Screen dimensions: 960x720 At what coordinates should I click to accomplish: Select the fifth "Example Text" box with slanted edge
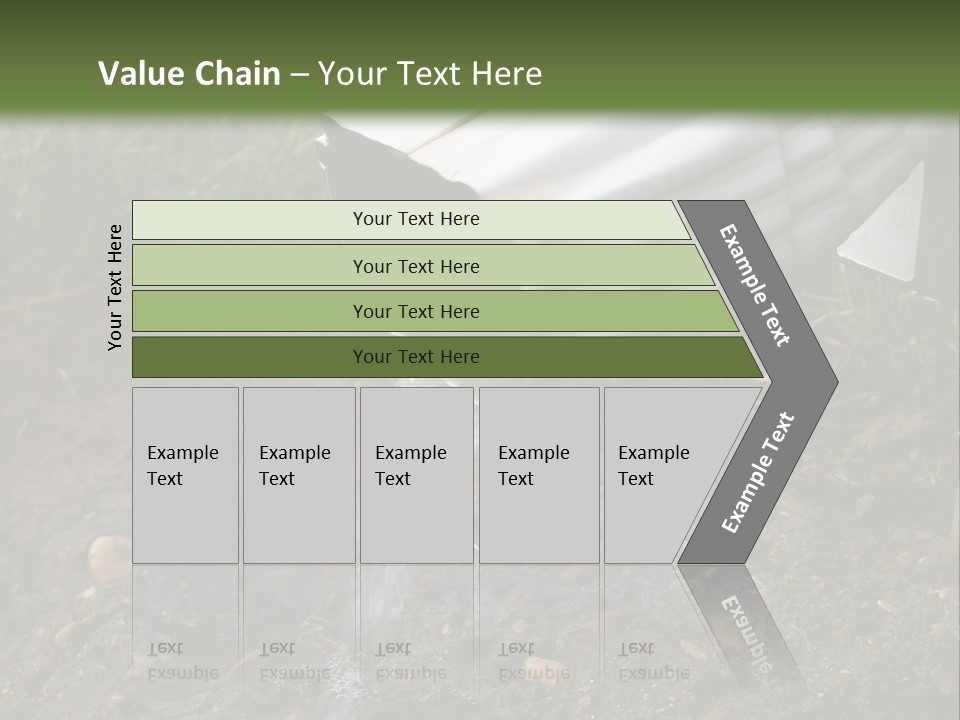(660, 475)
